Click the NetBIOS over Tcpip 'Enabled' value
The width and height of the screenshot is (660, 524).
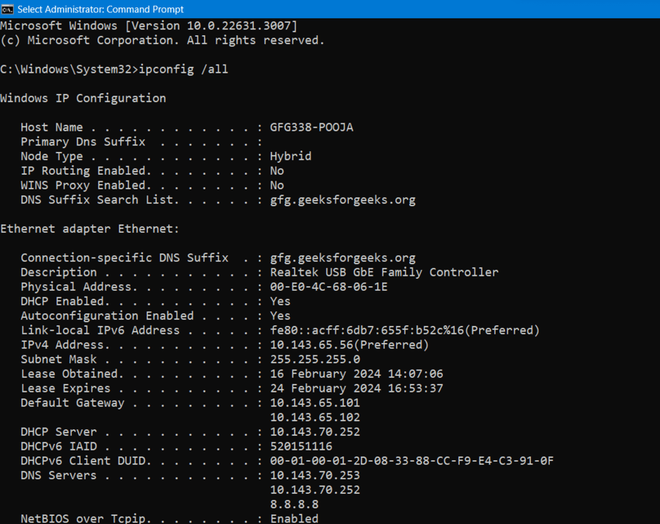294,519
